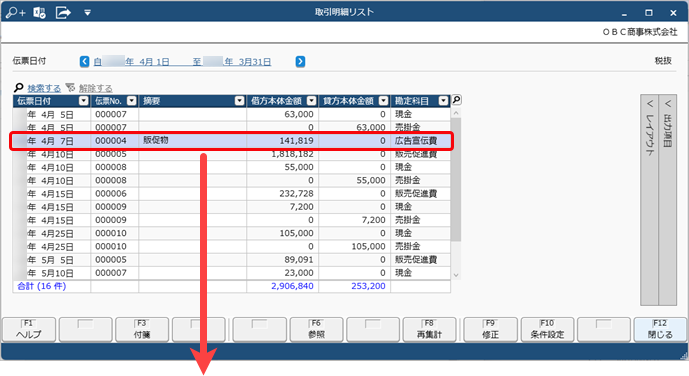Screen dimensions: 689x376
Task: Click the F6 参照 button
Action: point(316,329)
